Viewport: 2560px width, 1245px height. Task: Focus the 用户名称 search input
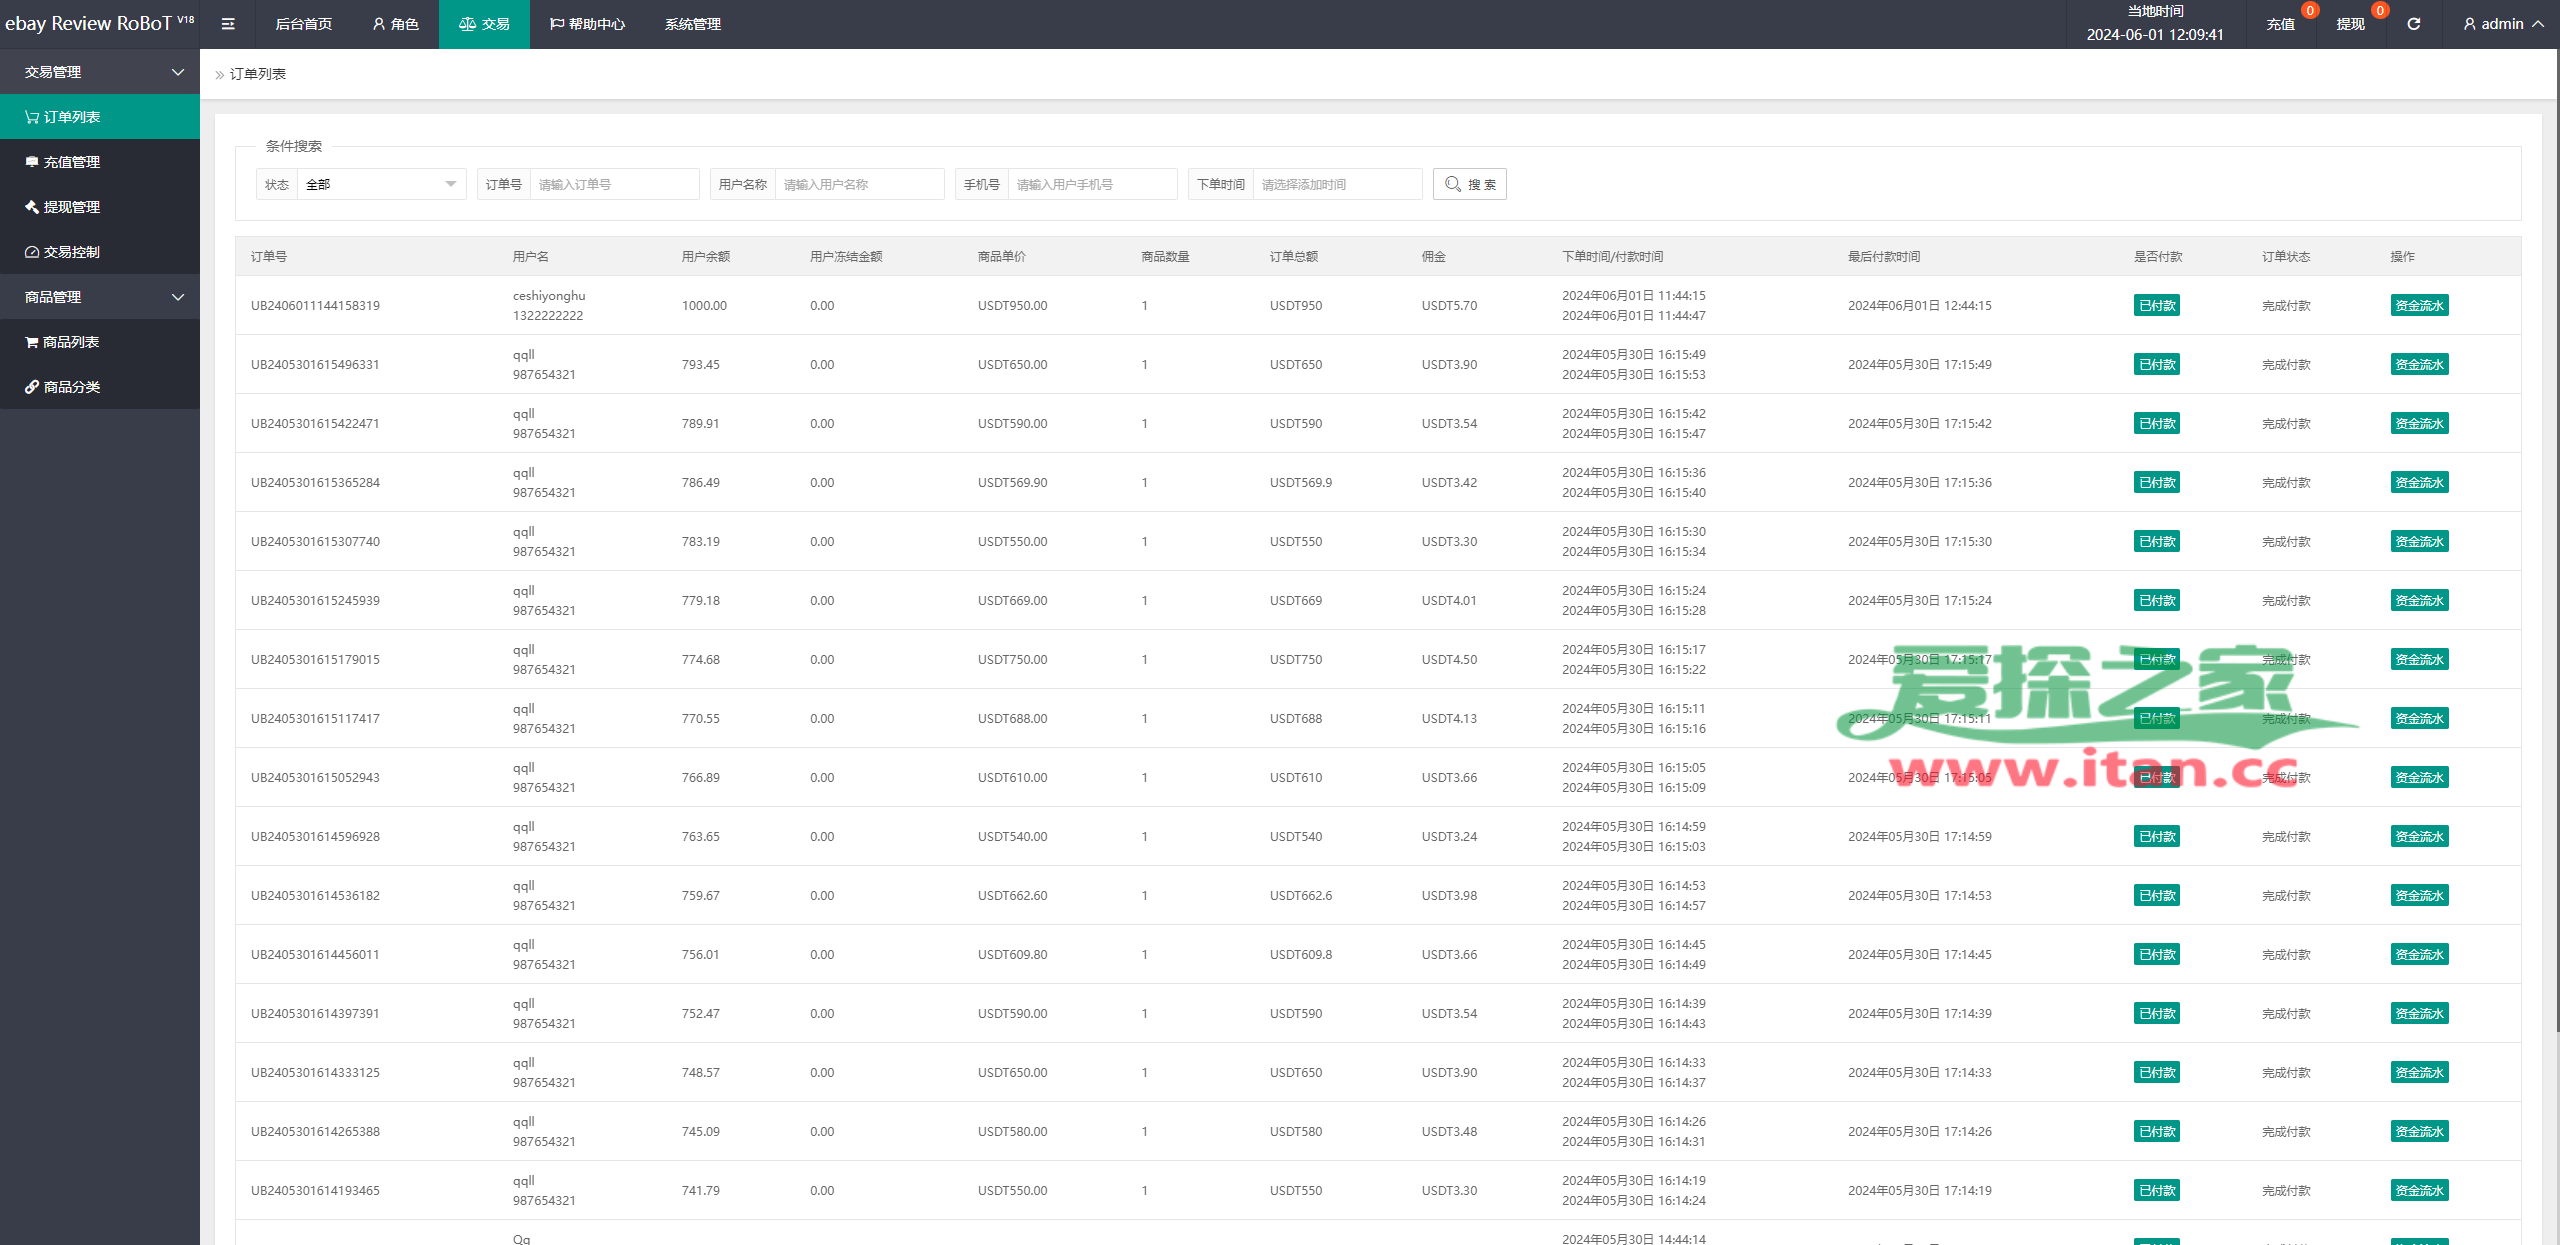[859, 184]
